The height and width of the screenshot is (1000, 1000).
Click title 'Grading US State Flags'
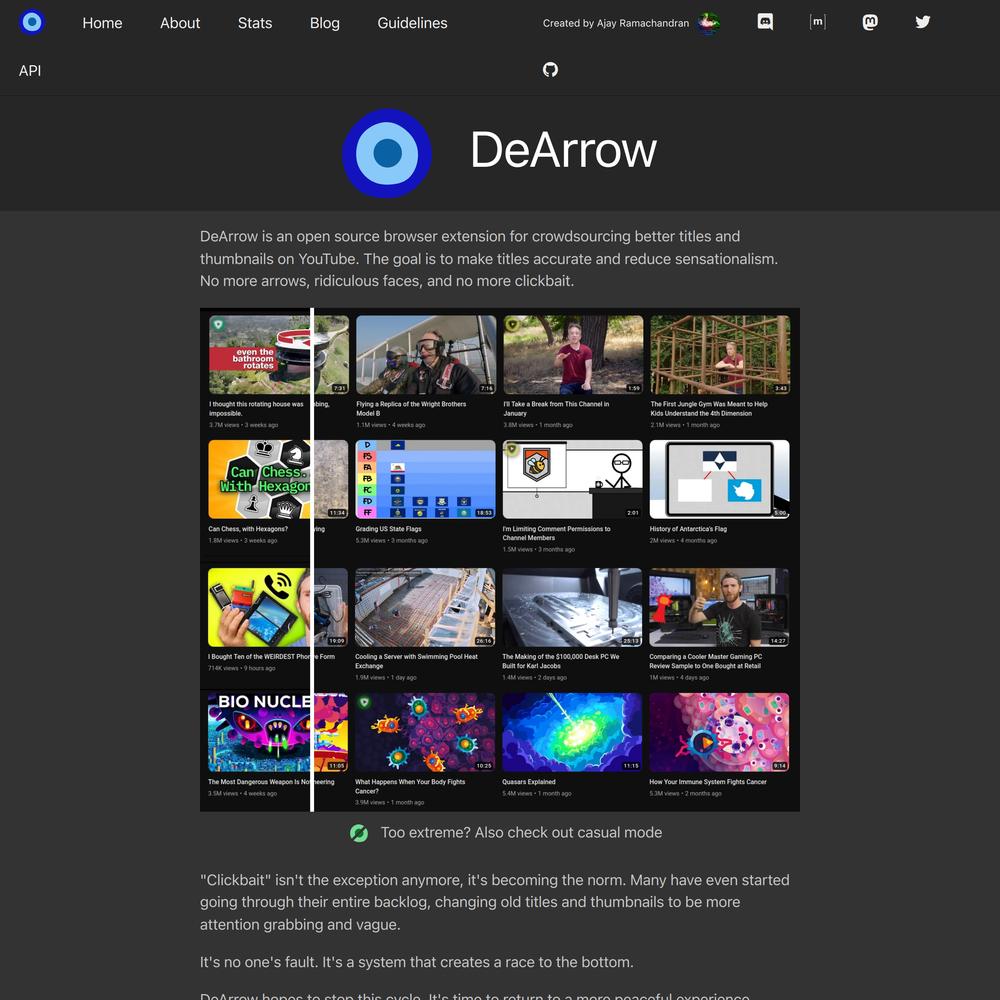[x=388, y=529]
